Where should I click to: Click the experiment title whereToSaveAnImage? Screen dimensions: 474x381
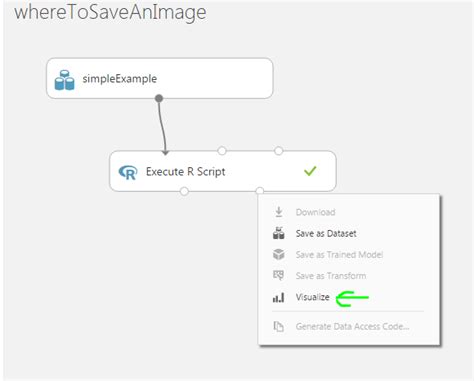(110, 13)
